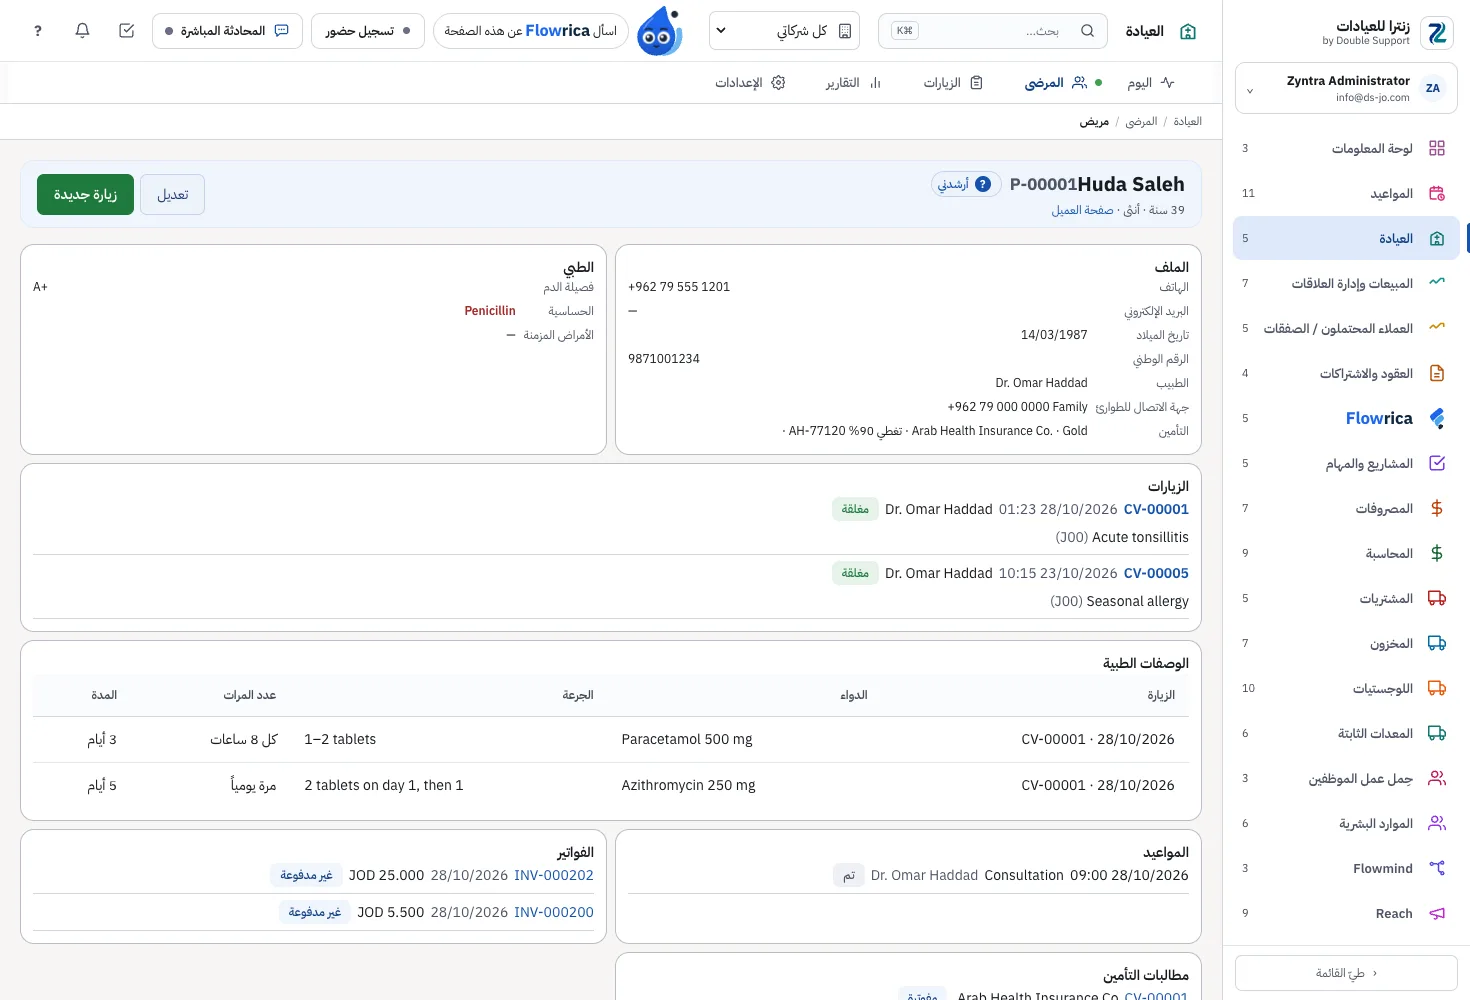This screenshot has height=1000, width=1470.
Task: Click the contracts document icon in sidebar
Action: click(1437, 373)
